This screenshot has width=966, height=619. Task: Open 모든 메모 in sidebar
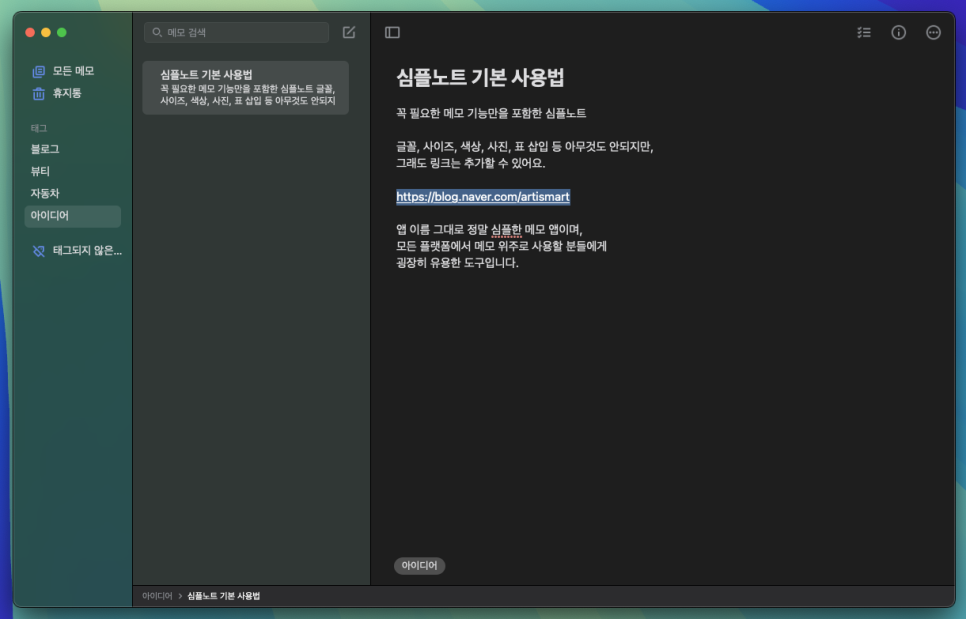click(x=73, y=71)
